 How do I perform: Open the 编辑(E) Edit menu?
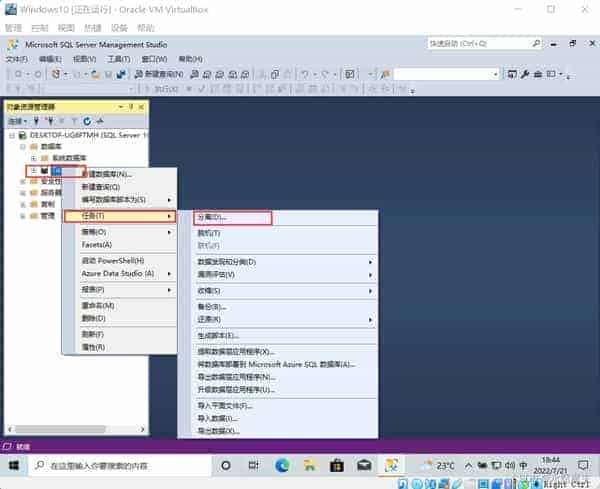[51, 59]
